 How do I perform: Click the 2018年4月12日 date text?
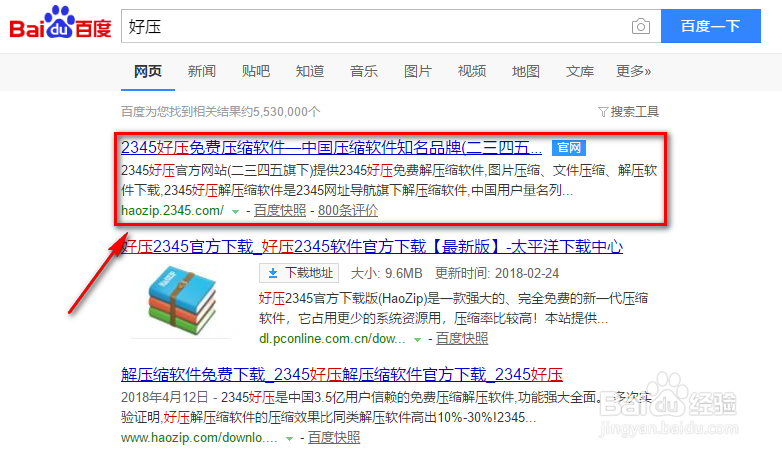click(164, 397)
